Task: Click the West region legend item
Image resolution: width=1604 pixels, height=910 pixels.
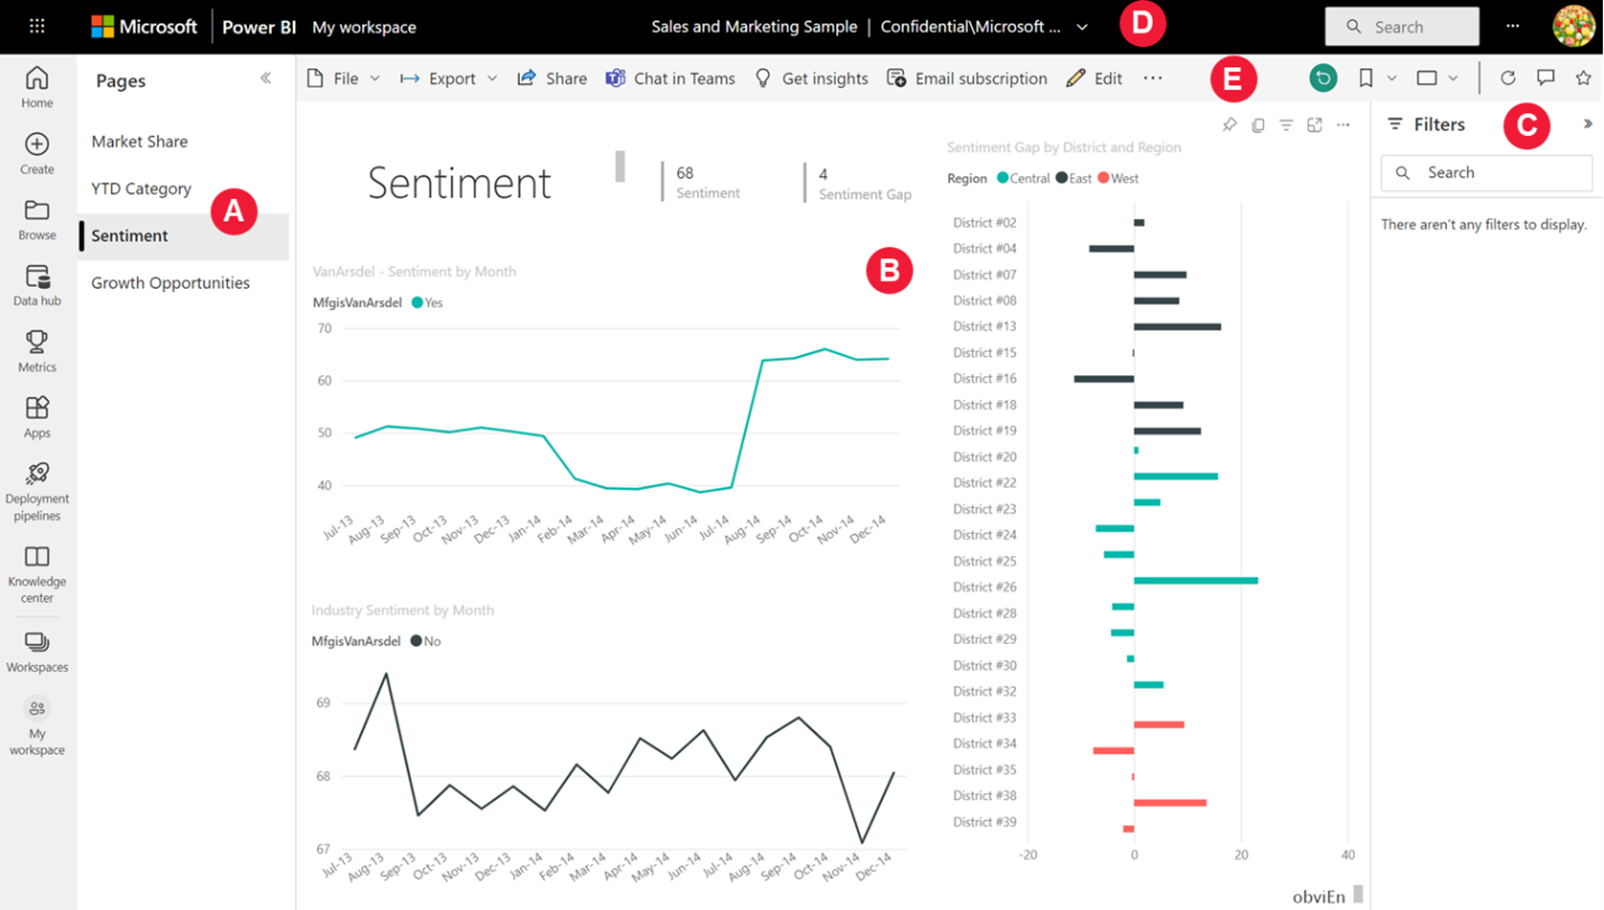Action: (x=1118, y=179)
